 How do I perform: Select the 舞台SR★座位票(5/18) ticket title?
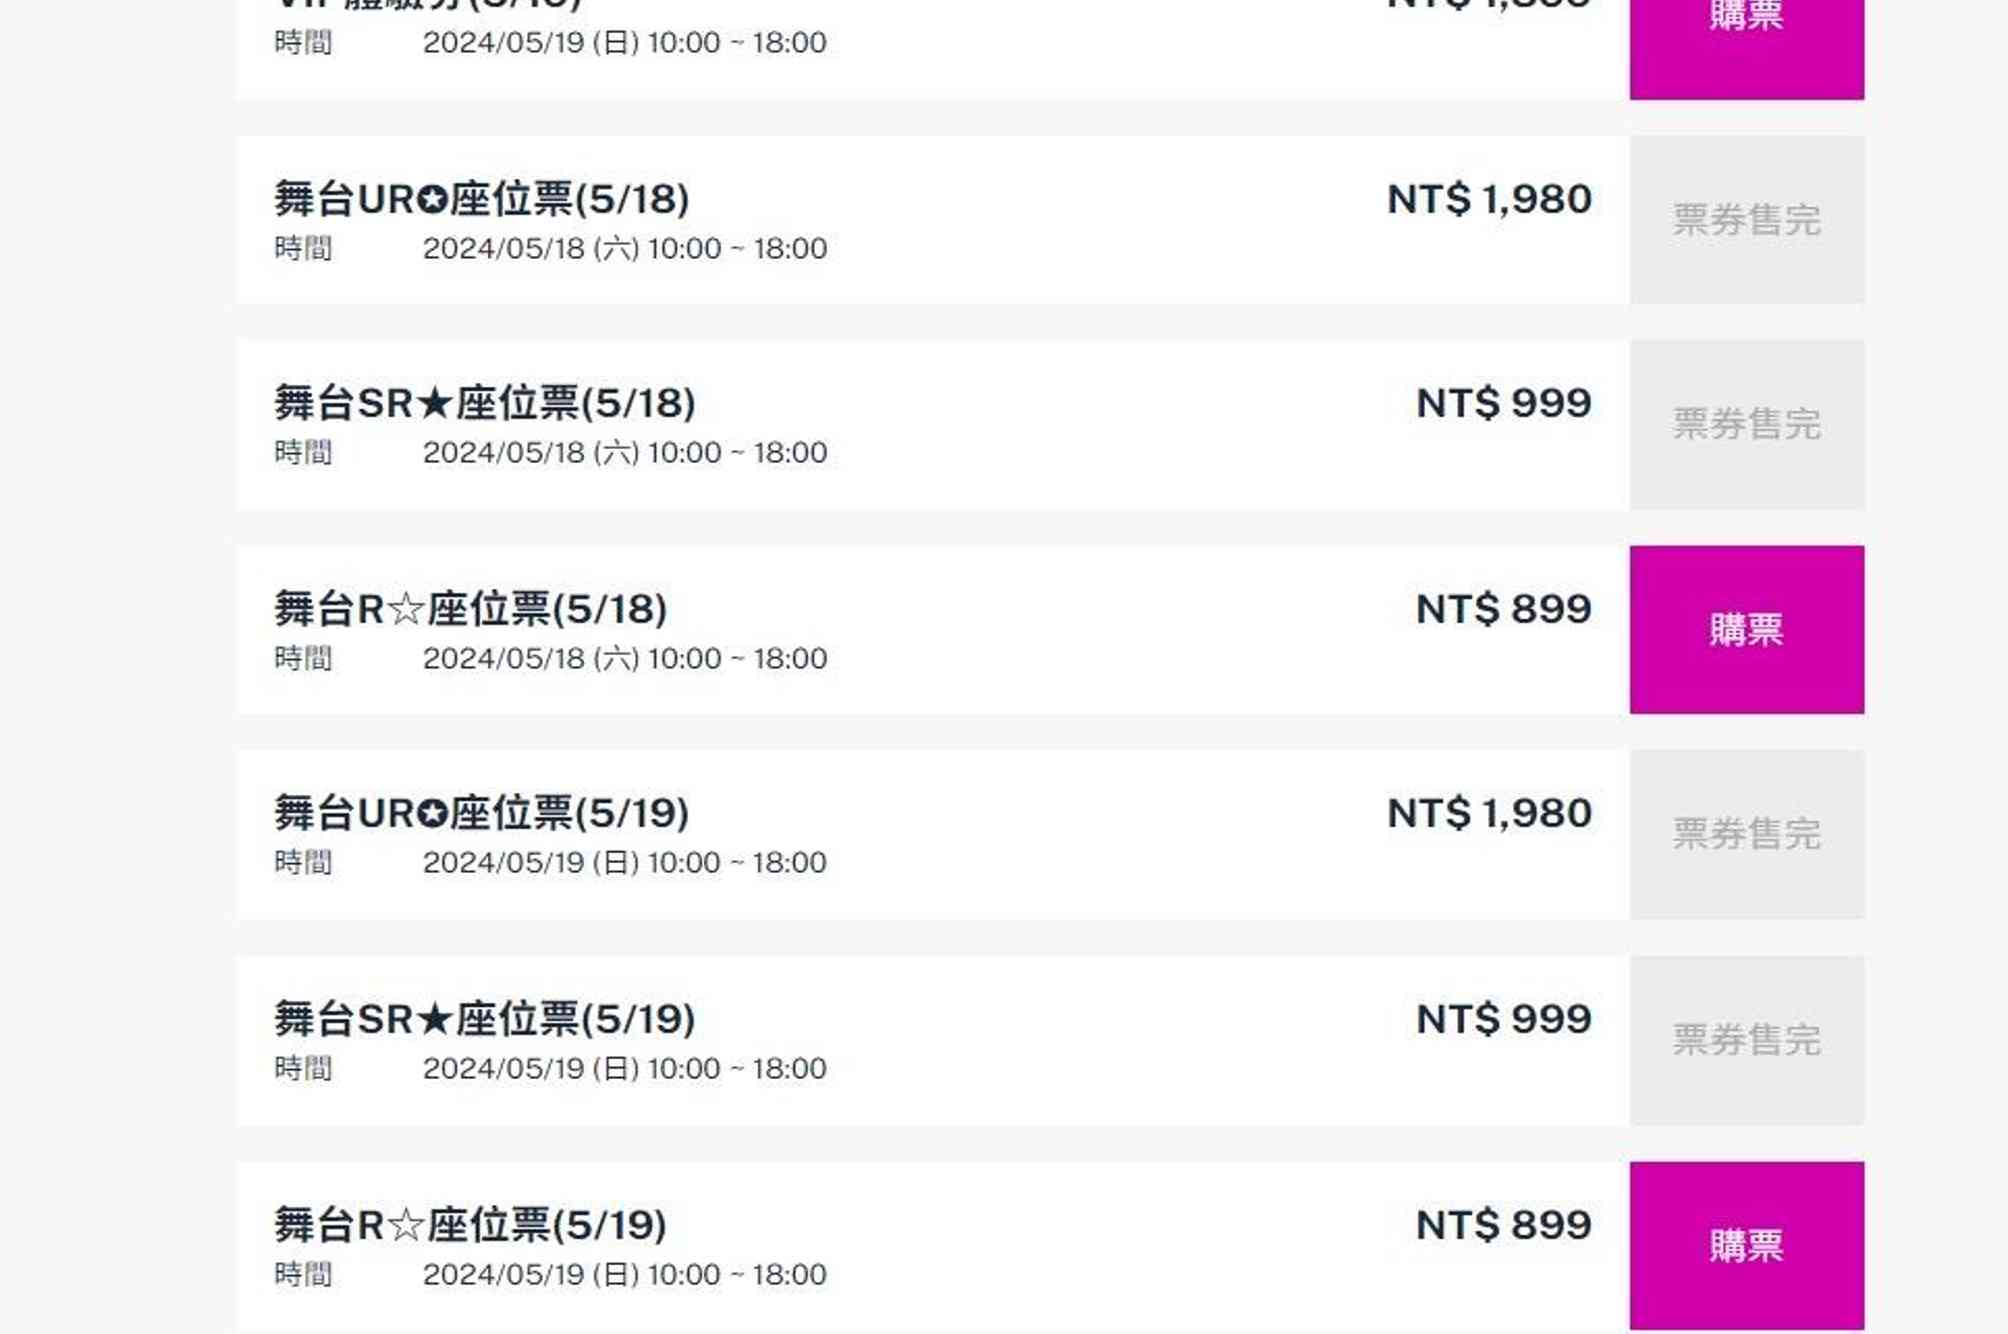[x=485, y=403]
